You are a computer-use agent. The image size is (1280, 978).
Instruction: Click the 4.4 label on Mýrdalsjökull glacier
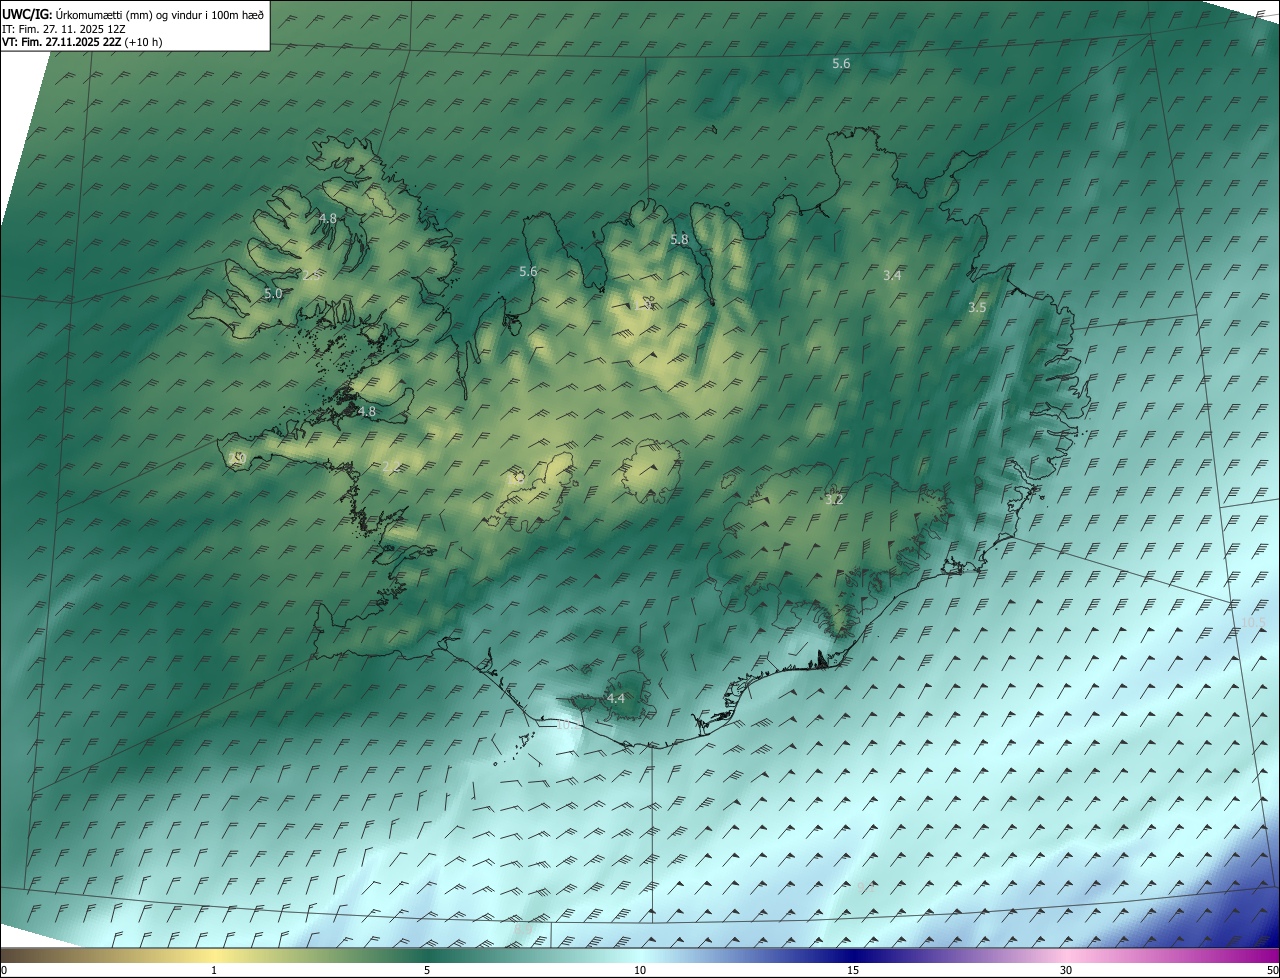pyautogui.click(x=616, y=699)
